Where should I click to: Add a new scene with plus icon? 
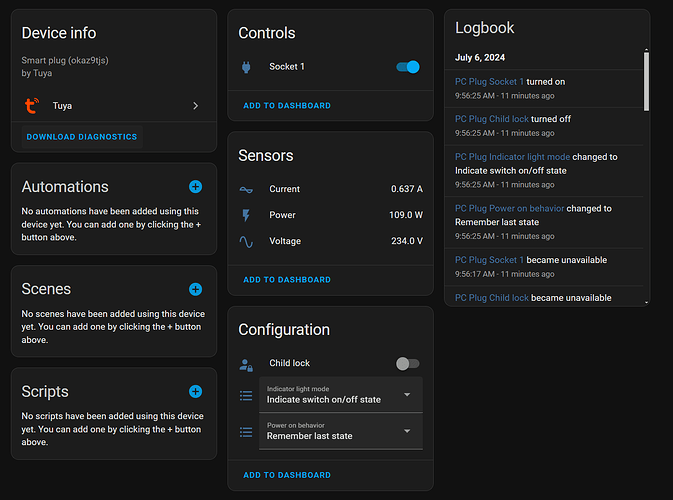[195, 289]
